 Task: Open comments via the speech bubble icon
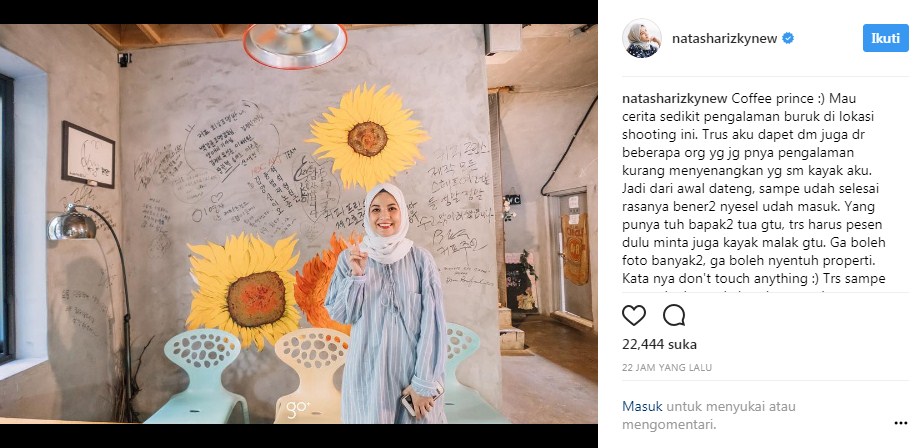coord(674,315)
